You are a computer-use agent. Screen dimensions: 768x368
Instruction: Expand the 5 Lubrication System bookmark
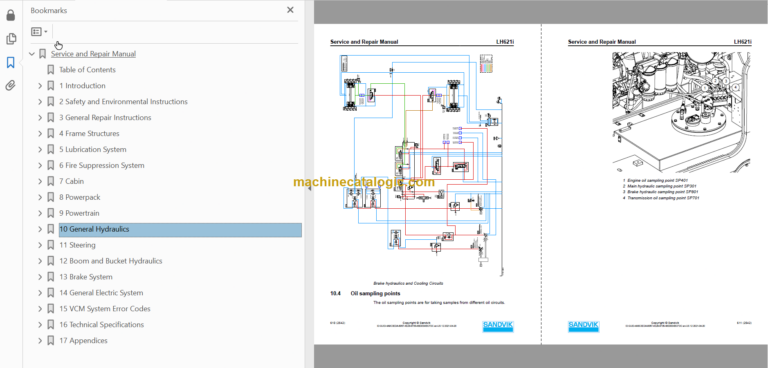tap(40, 149)
